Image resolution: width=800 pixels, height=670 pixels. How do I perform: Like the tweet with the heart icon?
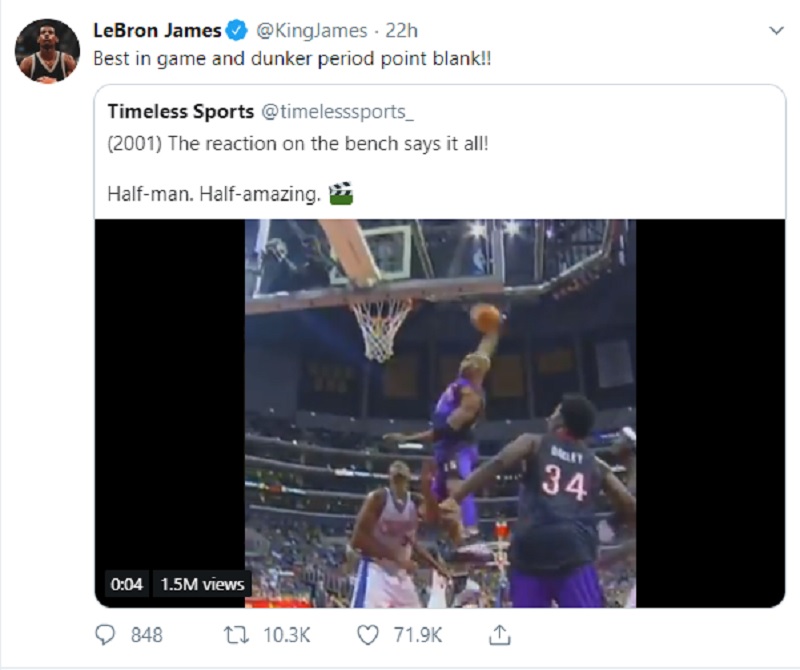point(367,635)
